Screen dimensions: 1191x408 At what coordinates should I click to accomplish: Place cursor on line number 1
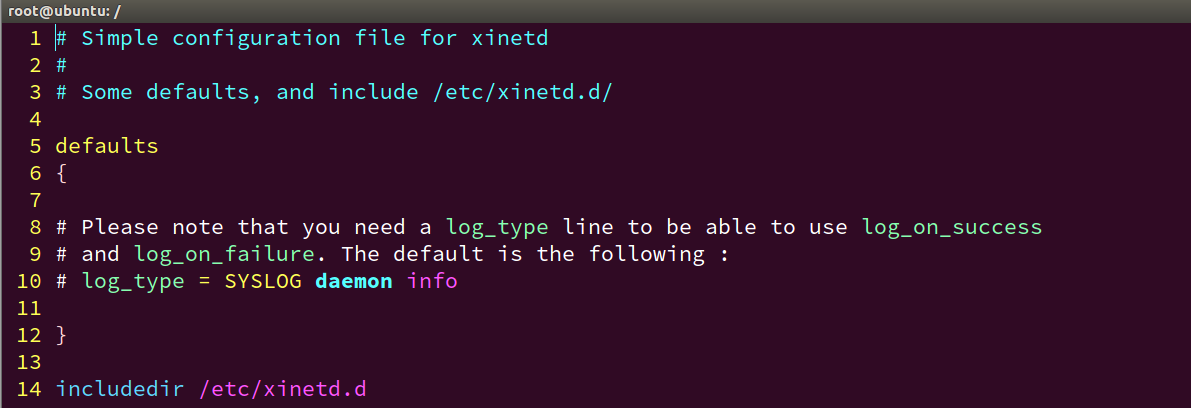click(35, 38)
